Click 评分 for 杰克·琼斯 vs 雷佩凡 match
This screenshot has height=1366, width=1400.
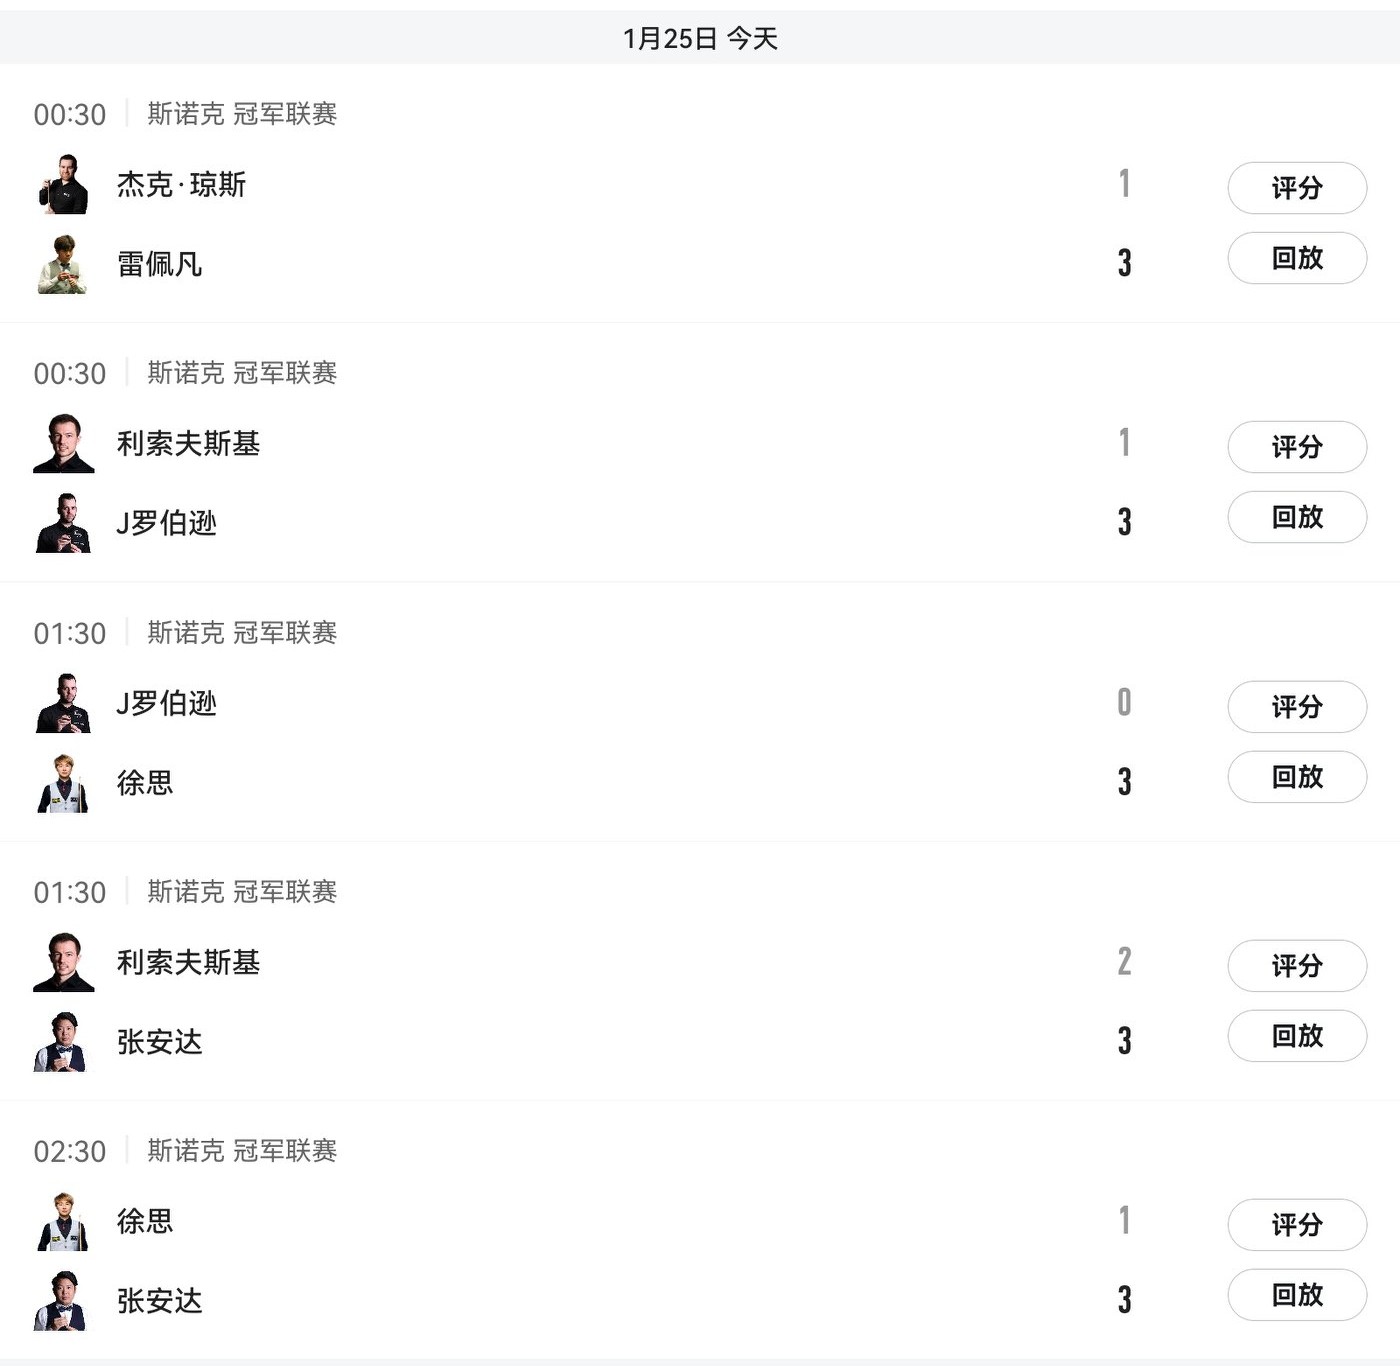pyautogui.click(x=1296, y=188)
